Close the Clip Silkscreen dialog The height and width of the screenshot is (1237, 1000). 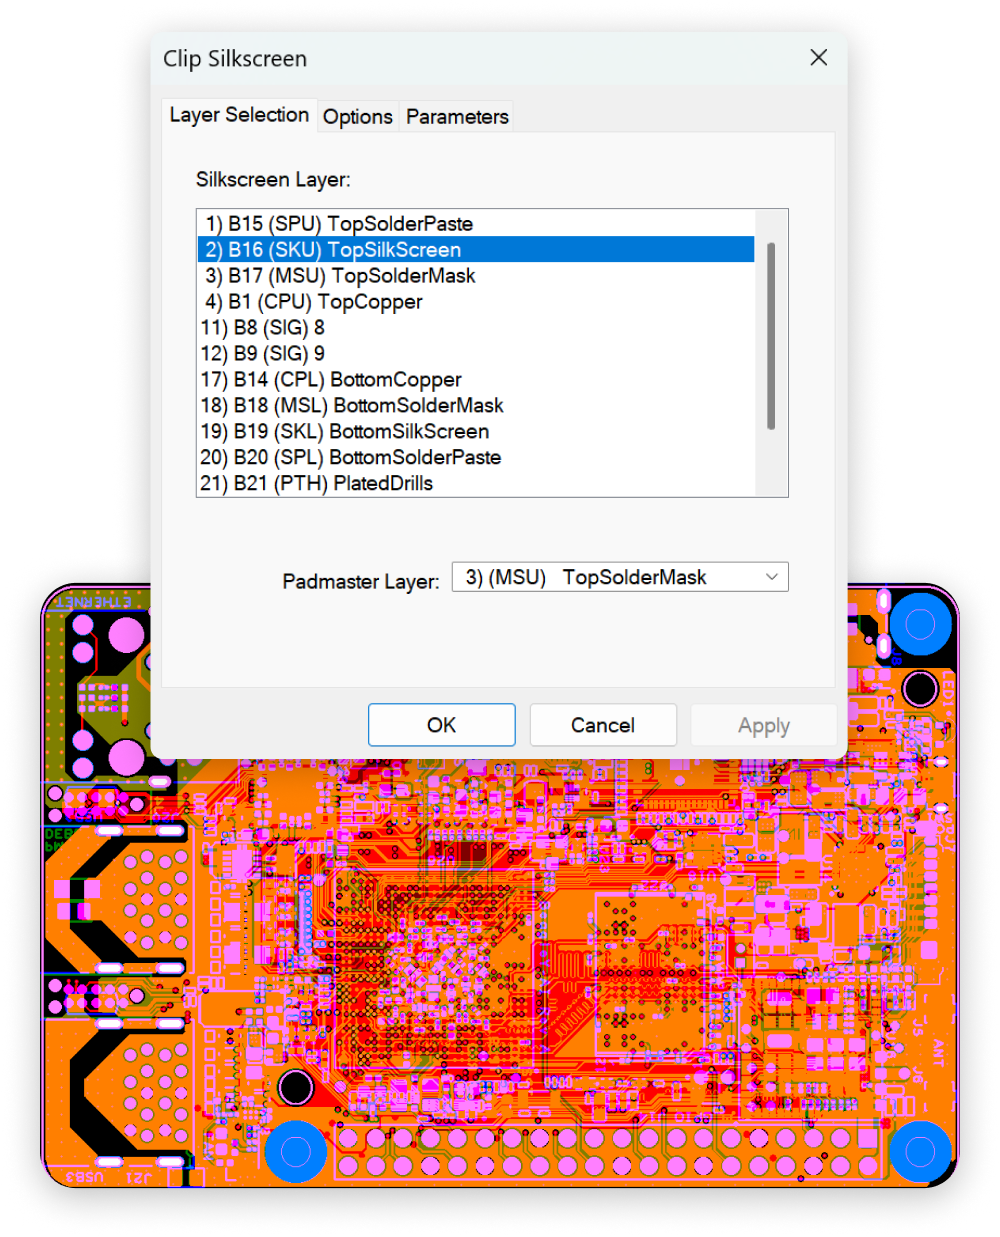pos(818,58)
